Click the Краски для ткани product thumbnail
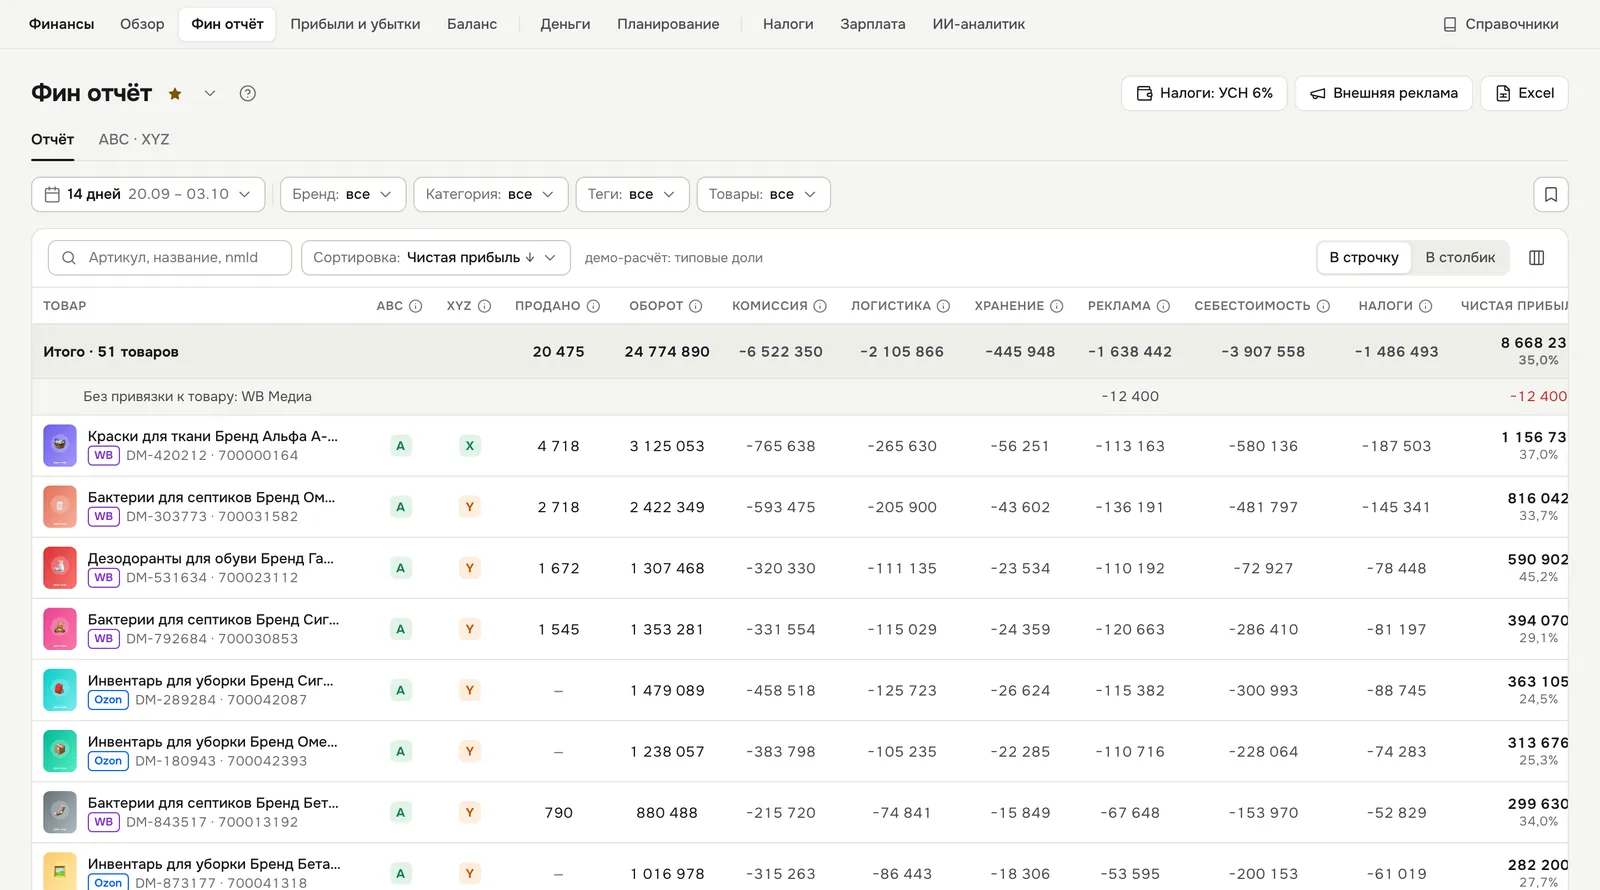 [60, 446]
